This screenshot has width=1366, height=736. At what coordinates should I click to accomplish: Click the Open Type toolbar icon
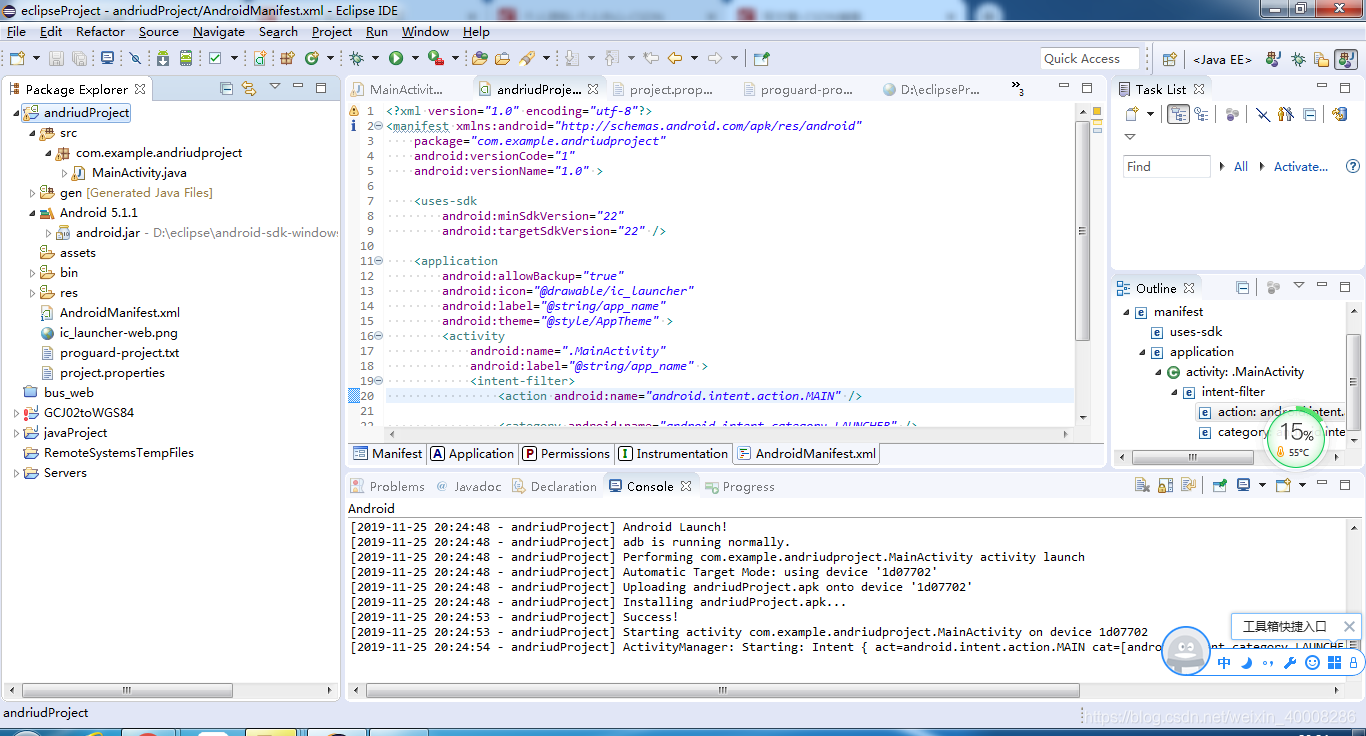(480, 59)
